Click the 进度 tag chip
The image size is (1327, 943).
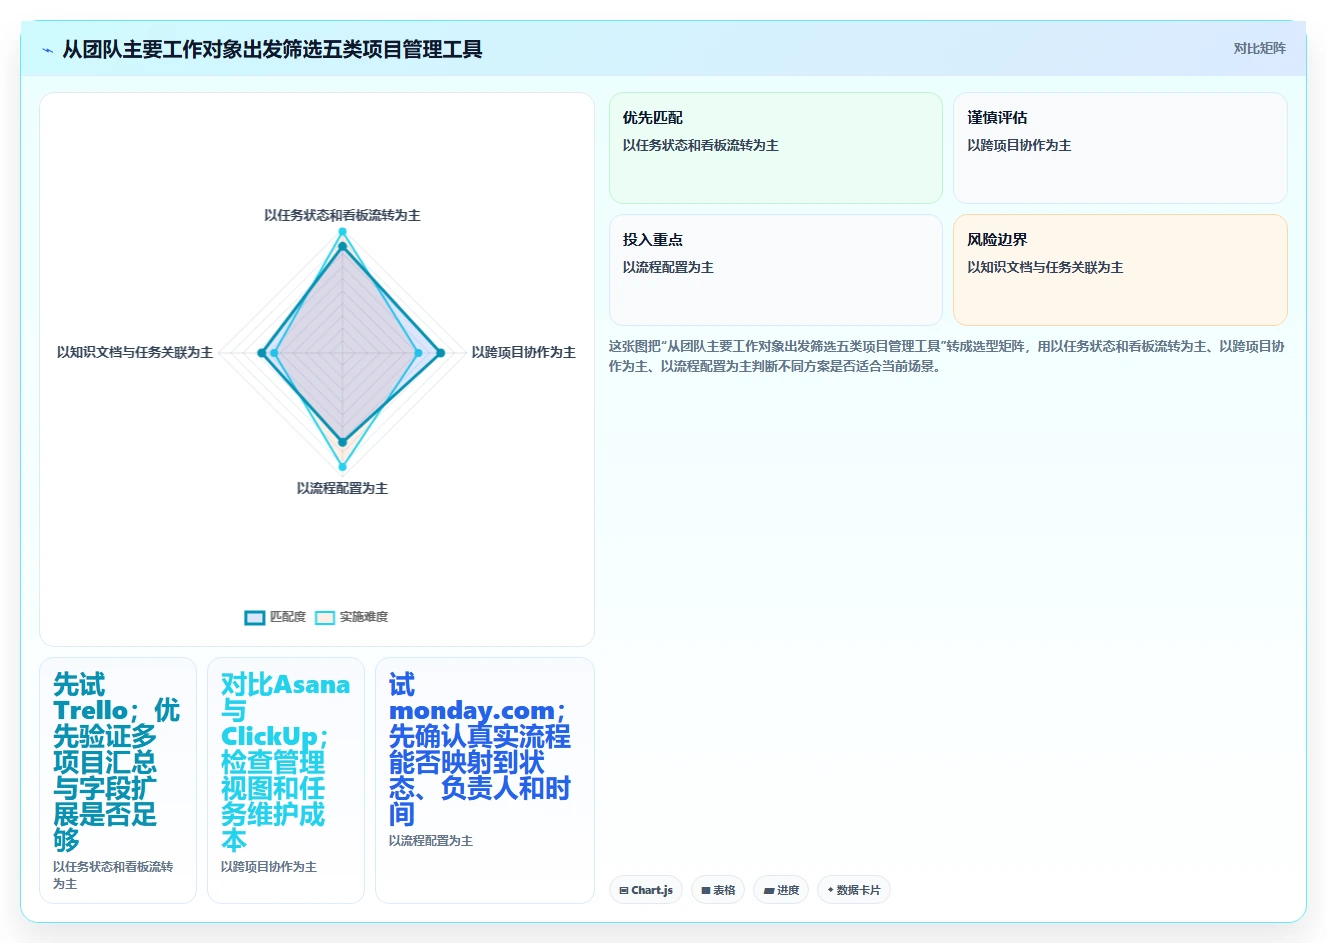pos(781,890)
